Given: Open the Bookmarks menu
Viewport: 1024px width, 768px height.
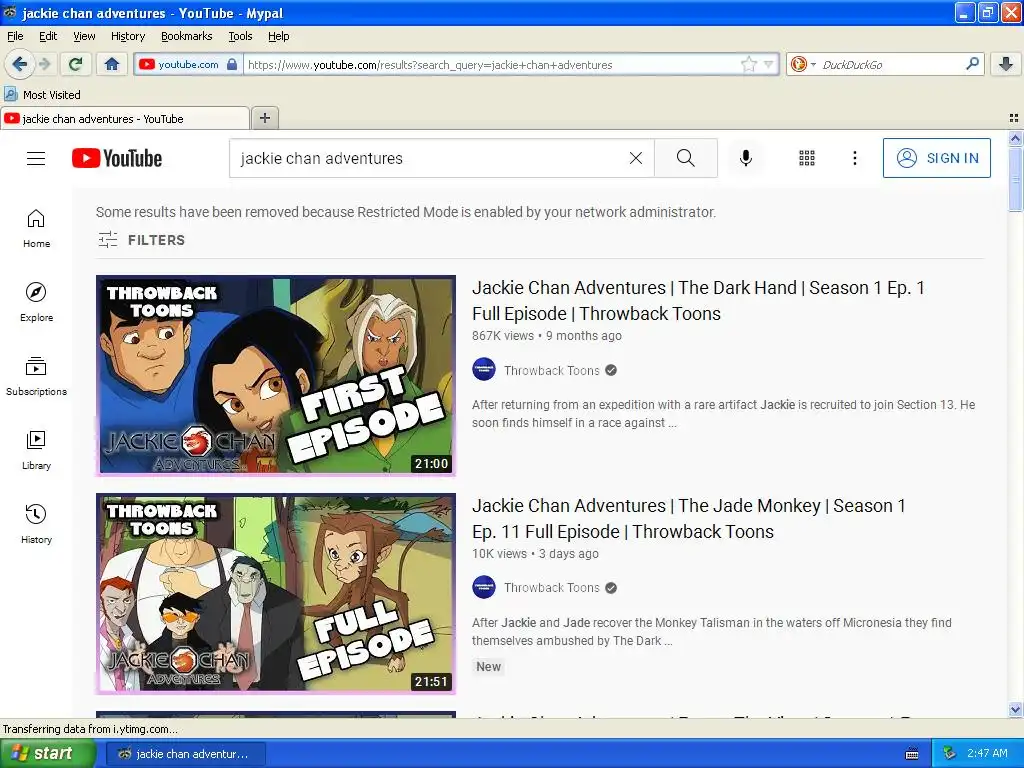Looking at the screenshot, I should (x=187, y=36).
